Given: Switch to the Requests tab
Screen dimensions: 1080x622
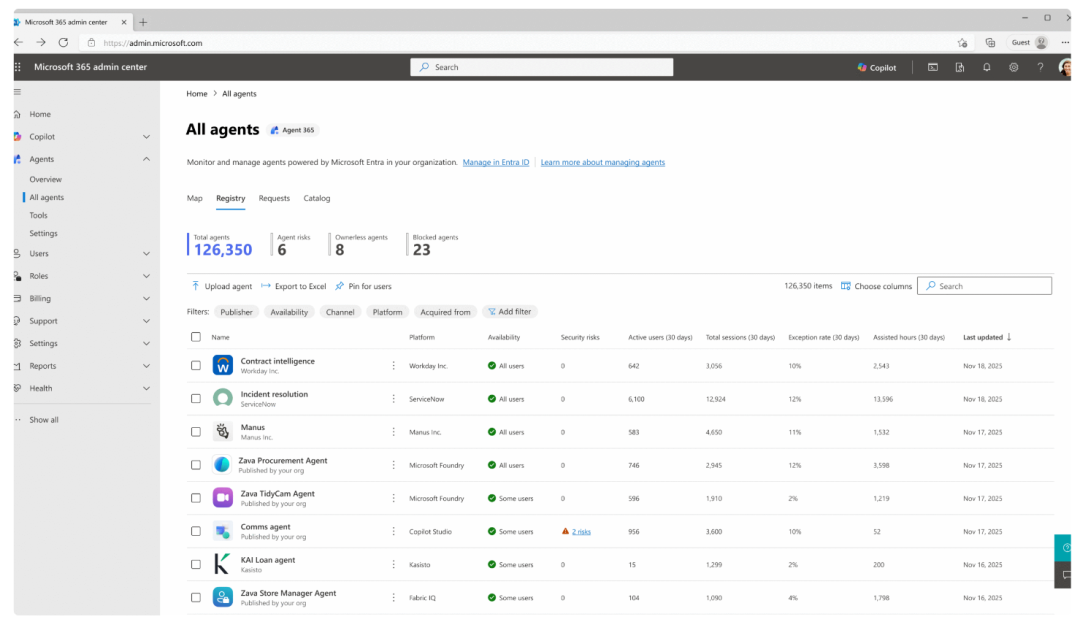Looking at the screenshot, I should click(x=274, y=198).
